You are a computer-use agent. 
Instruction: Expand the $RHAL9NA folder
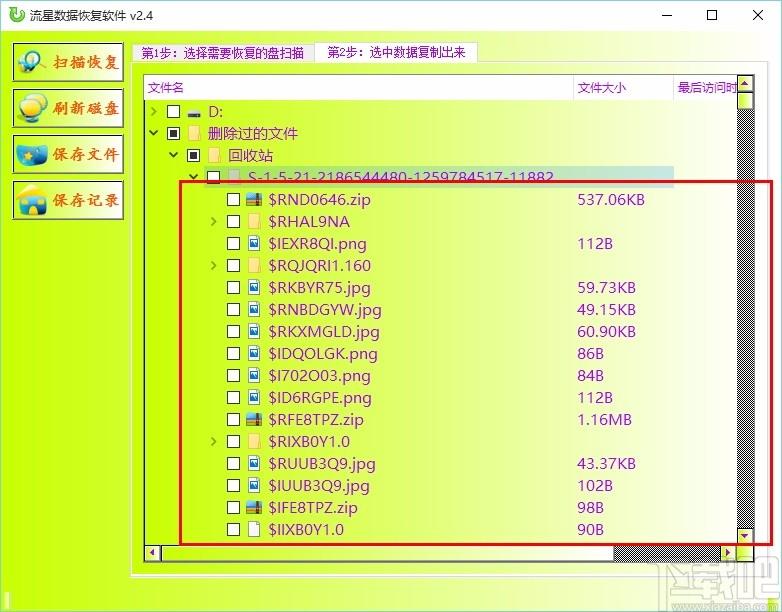point(213,221)
